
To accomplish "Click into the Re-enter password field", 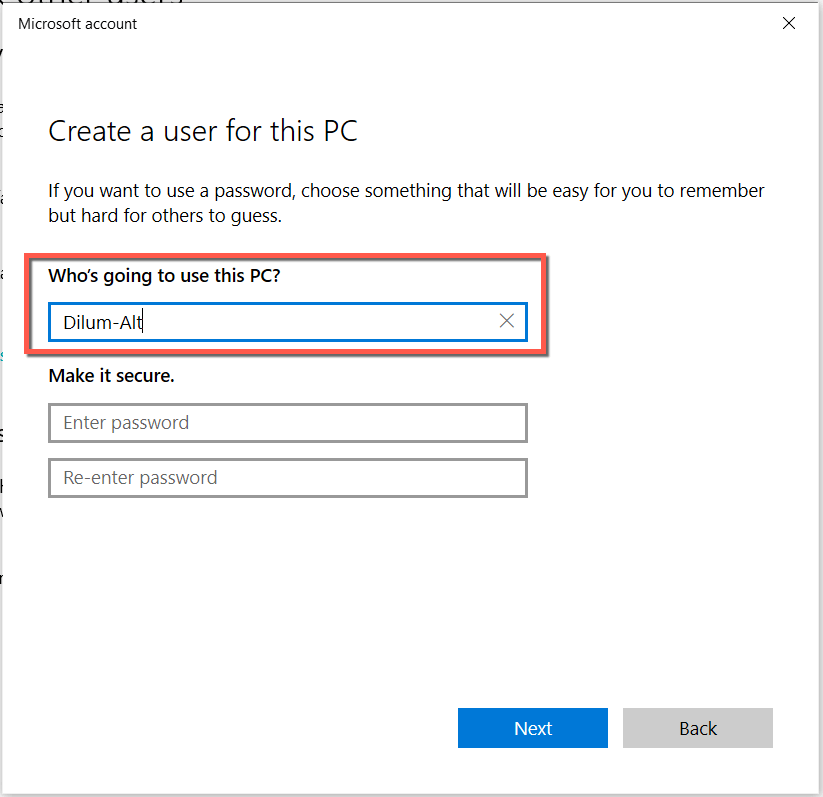I will click(287, 478).
